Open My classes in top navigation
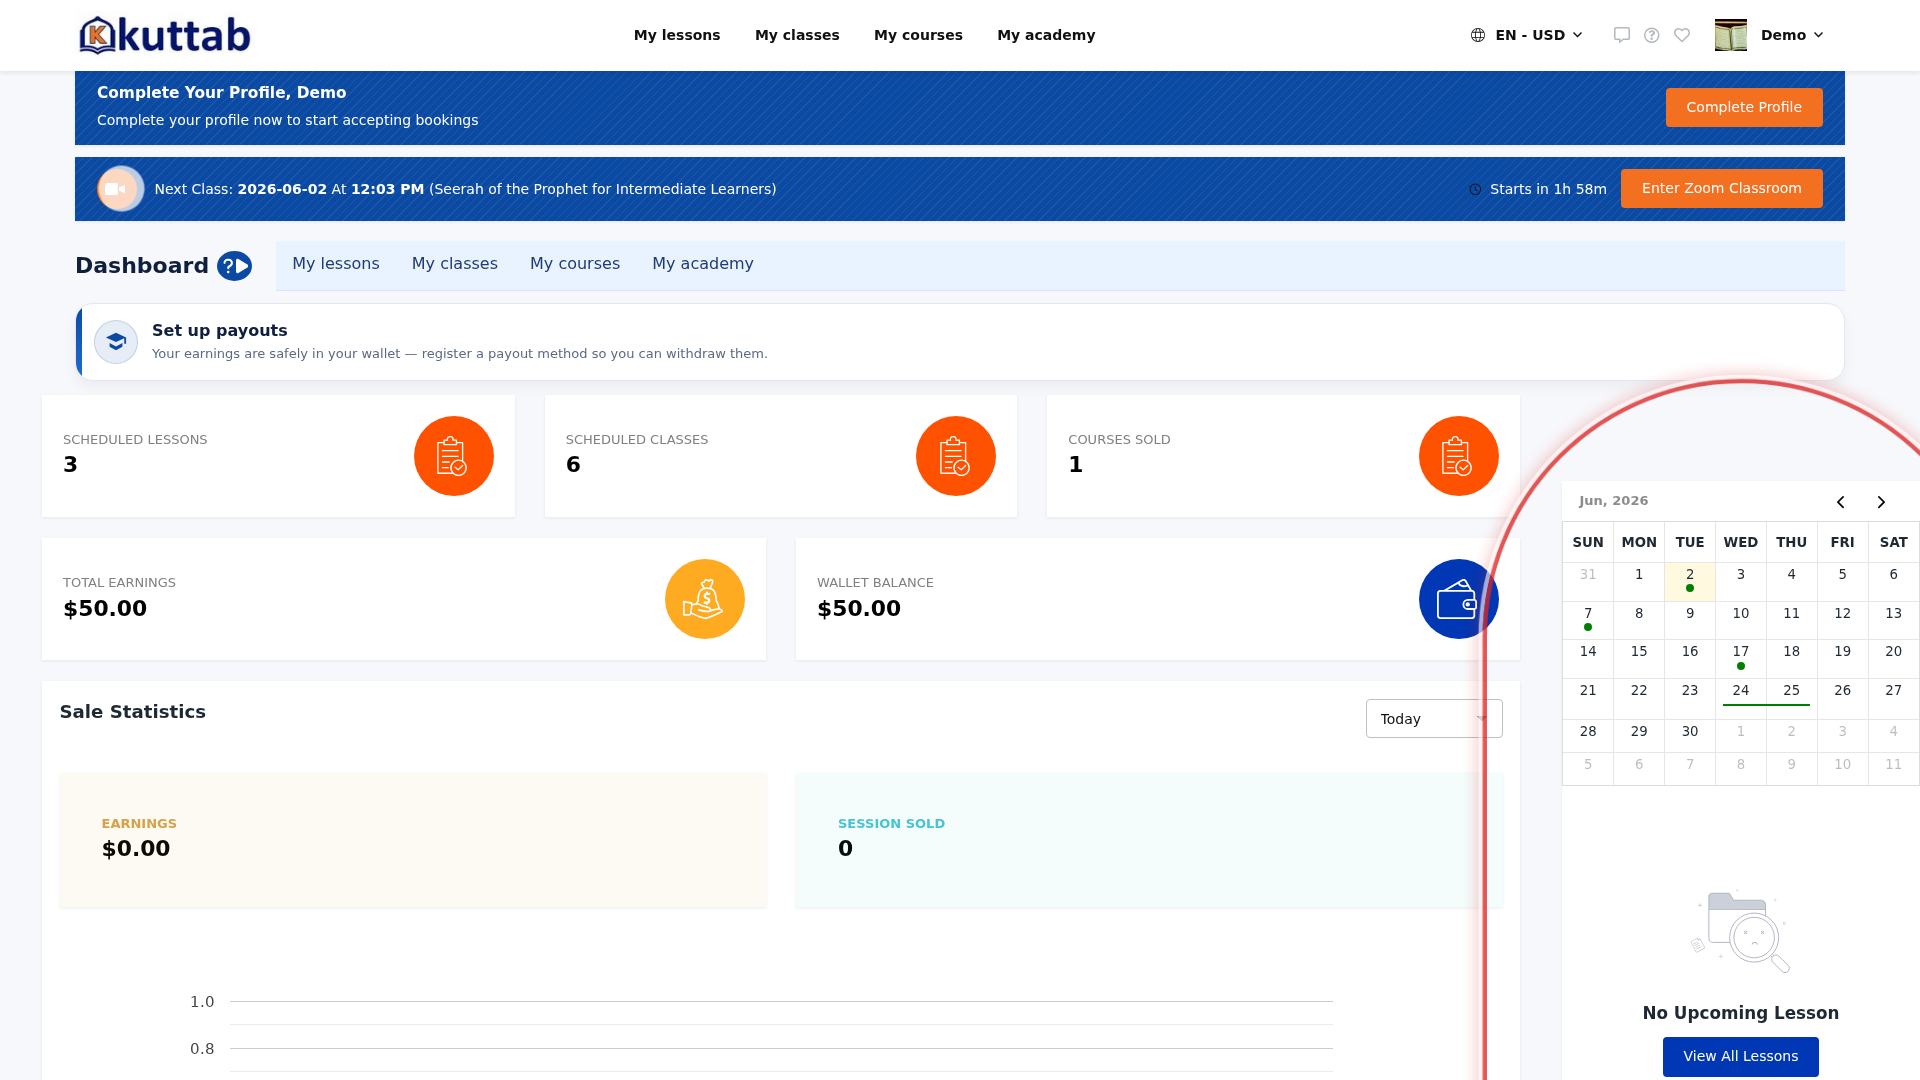The width and height of the screenshot is (1920, 1080). (x=797, y=35)
